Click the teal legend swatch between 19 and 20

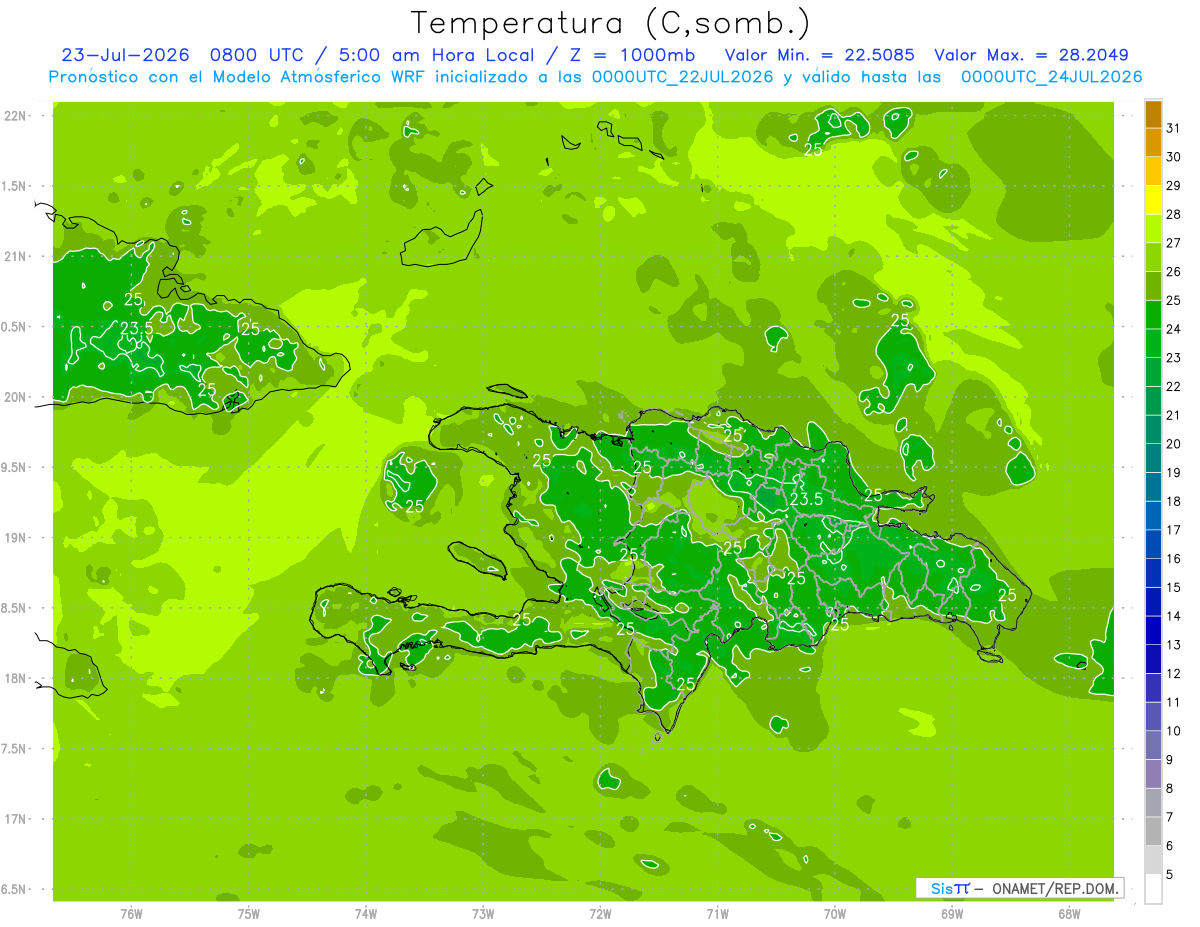click(x=1153, y=459)
